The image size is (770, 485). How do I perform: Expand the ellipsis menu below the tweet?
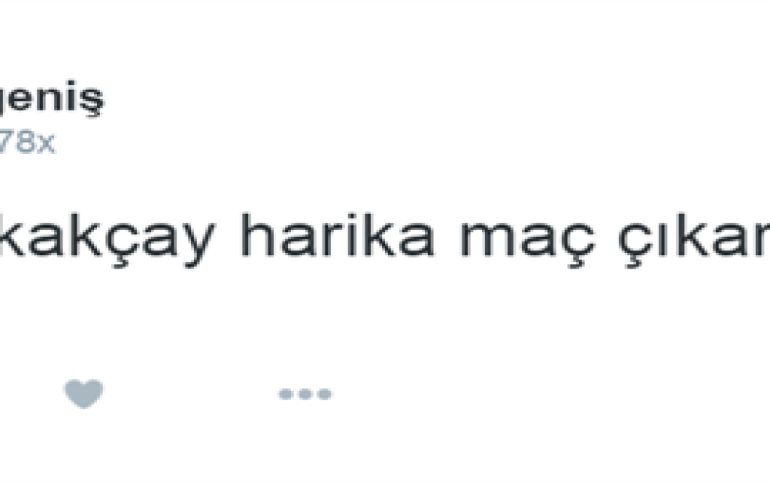[x=305, y=394]
